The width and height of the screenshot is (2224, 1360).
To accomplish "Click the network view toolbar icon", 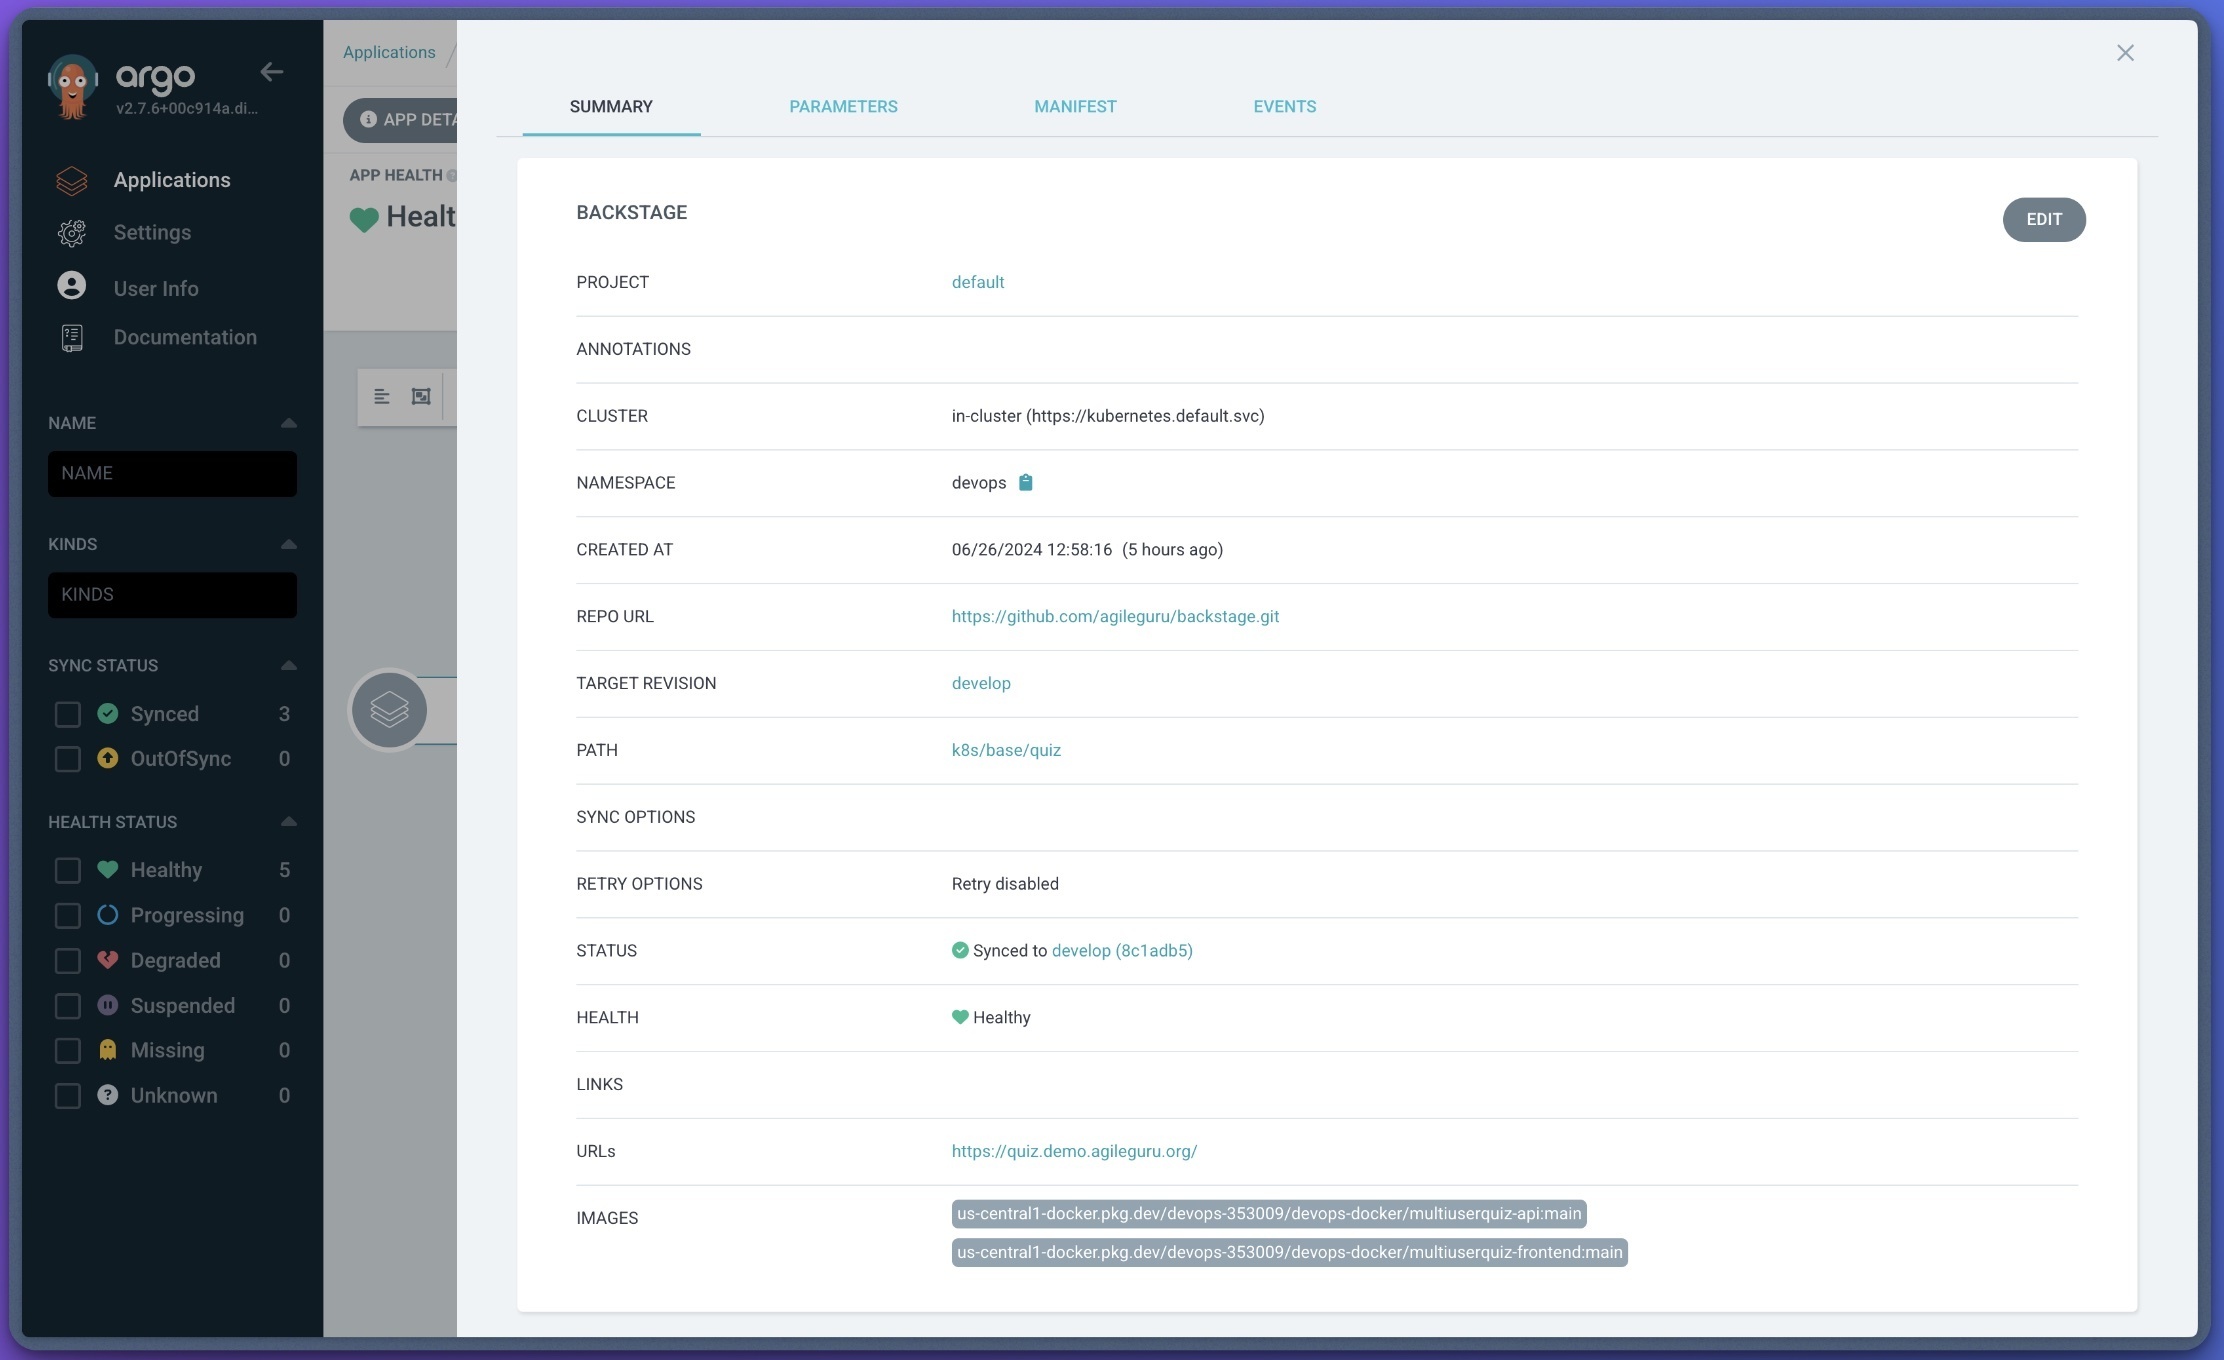I will pos(421,397).
